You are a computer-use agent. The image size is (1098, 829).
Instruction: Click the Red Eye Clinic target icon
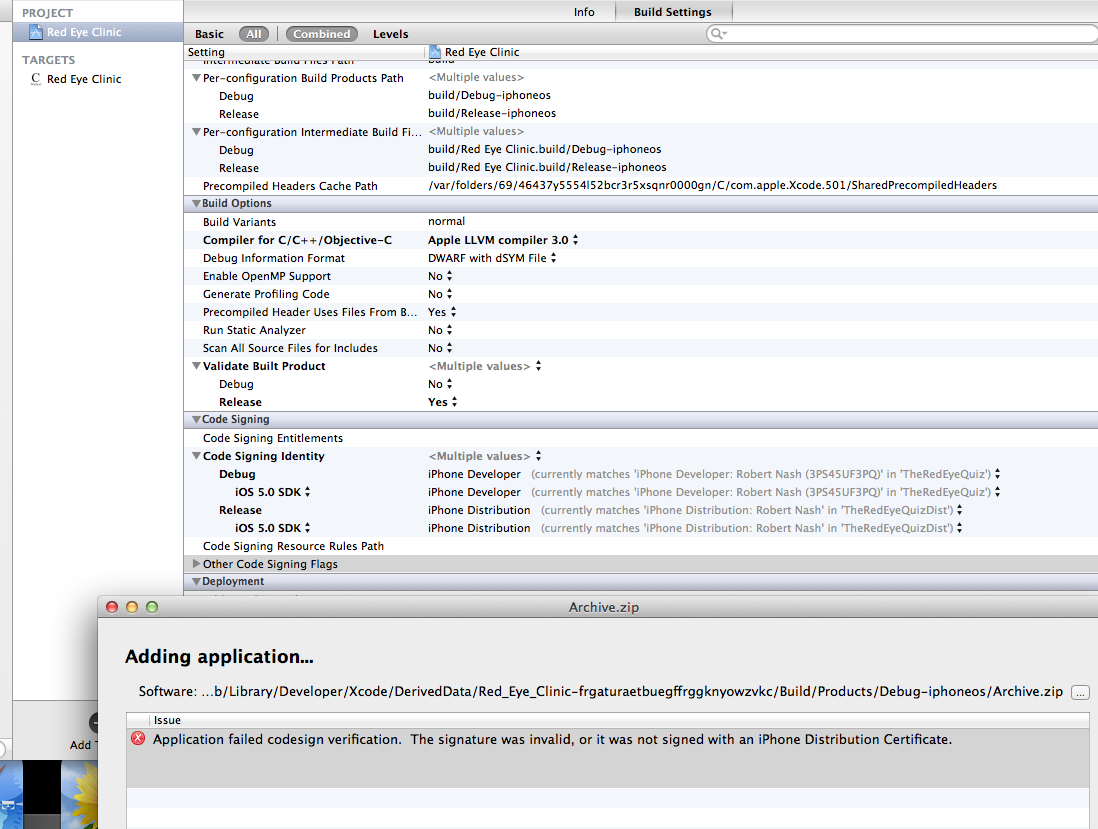point(36,79)
